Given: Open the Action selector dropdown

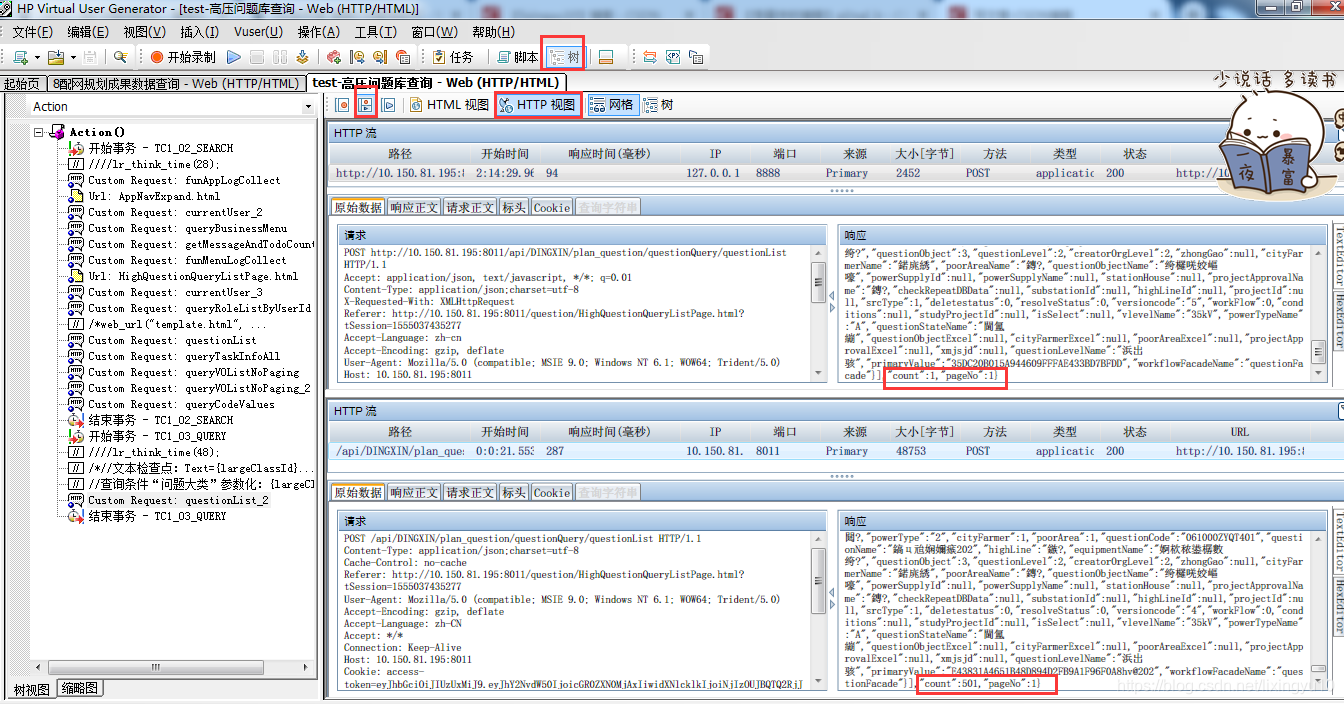Looking at the screenshot, I should 308,106.
